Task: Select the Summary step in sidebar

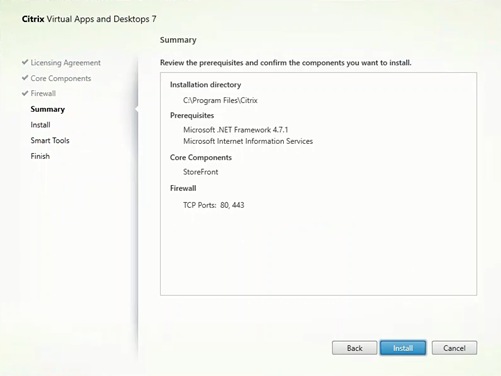Action: [x=48, y=109]
